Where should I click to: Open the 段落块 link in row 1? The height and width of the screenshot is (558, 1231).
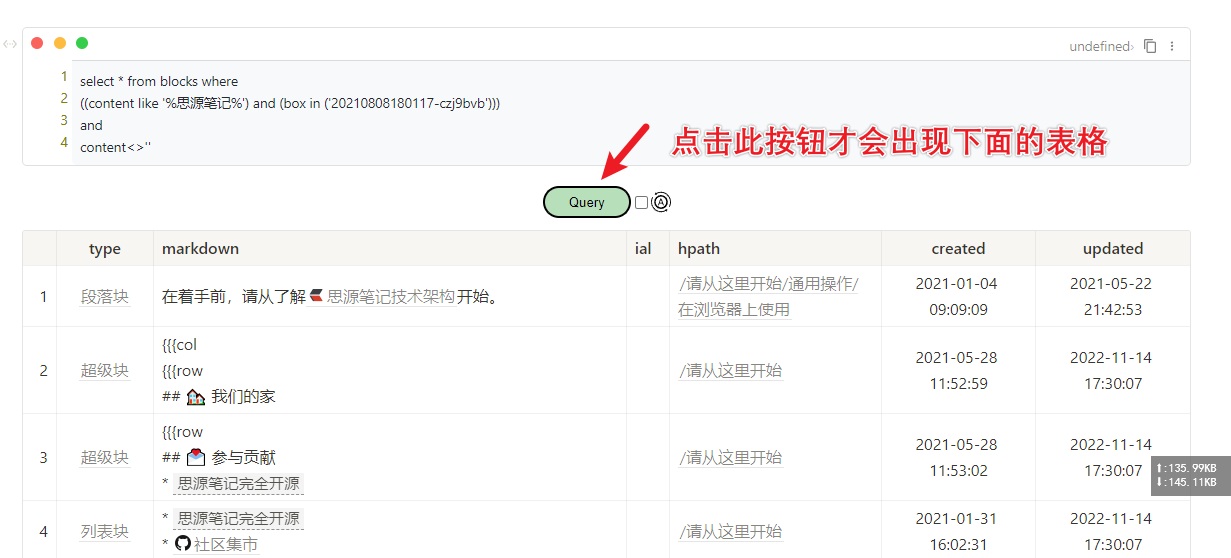[x=105, y=297]
